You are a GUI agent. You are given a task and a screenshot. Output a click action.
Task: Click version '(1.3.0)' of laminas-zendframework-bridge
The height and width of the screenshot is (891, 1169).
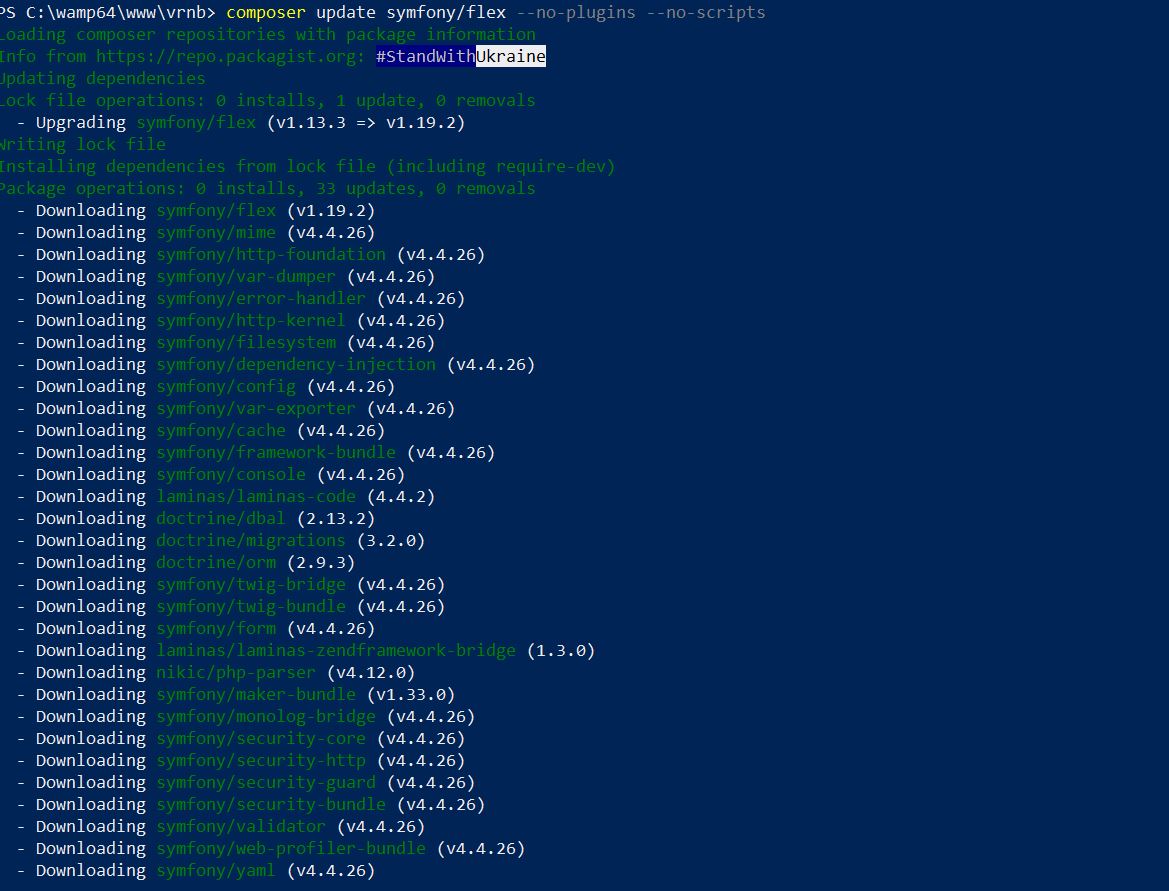point(561,650)
